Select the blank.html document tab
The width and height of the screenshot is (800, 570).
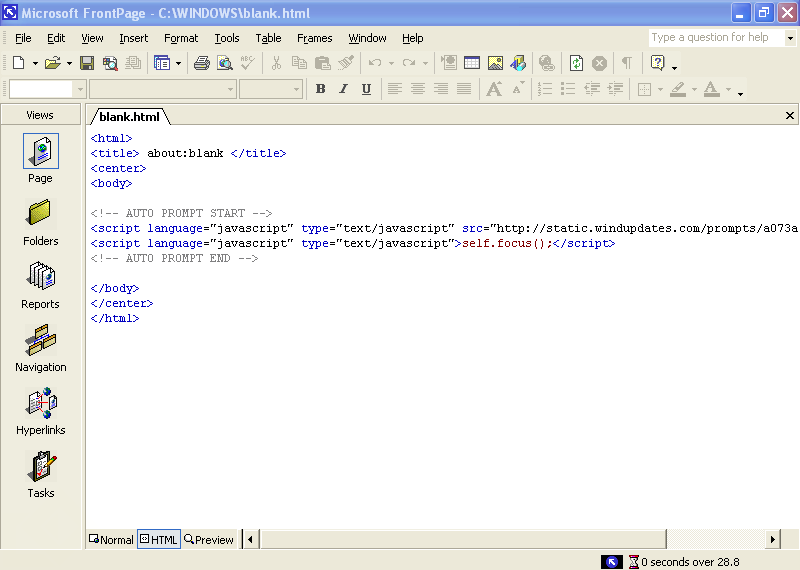129,117
